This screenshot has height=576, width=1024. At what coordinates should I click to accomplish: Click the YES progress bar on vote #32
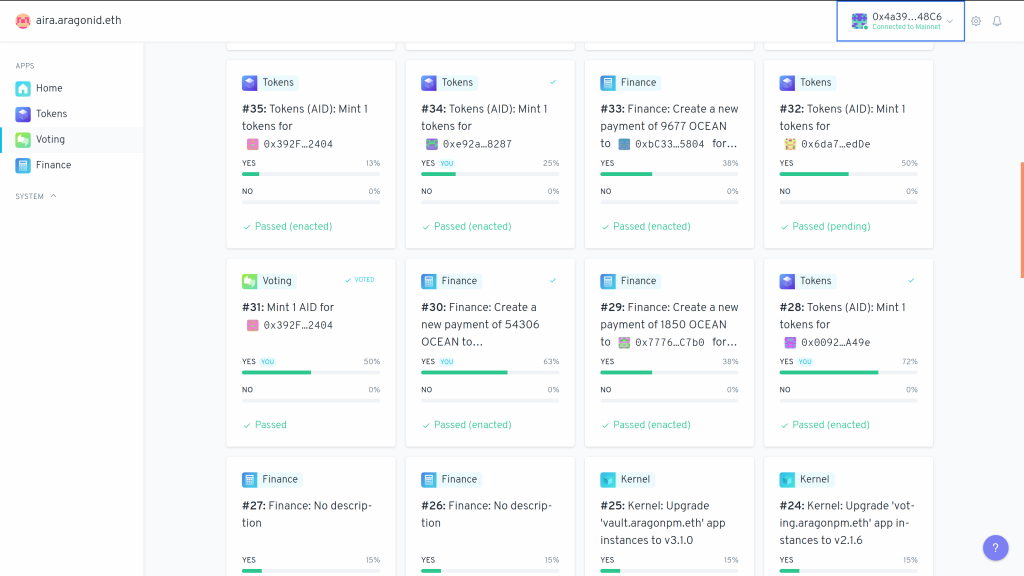click(x=848, y=174)
